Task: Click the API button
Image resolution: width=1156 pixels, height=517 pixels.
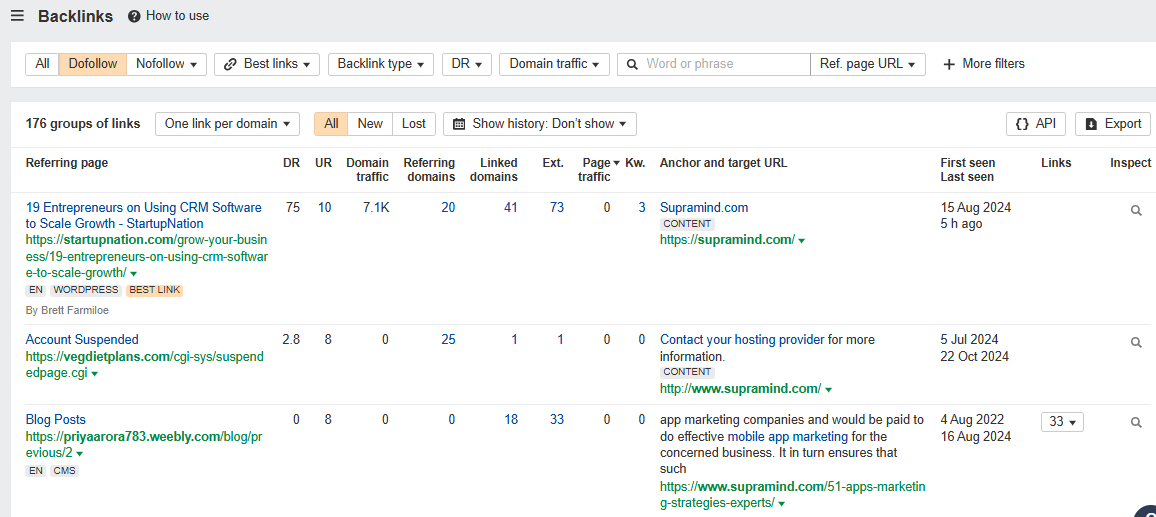Action: 1036,124
